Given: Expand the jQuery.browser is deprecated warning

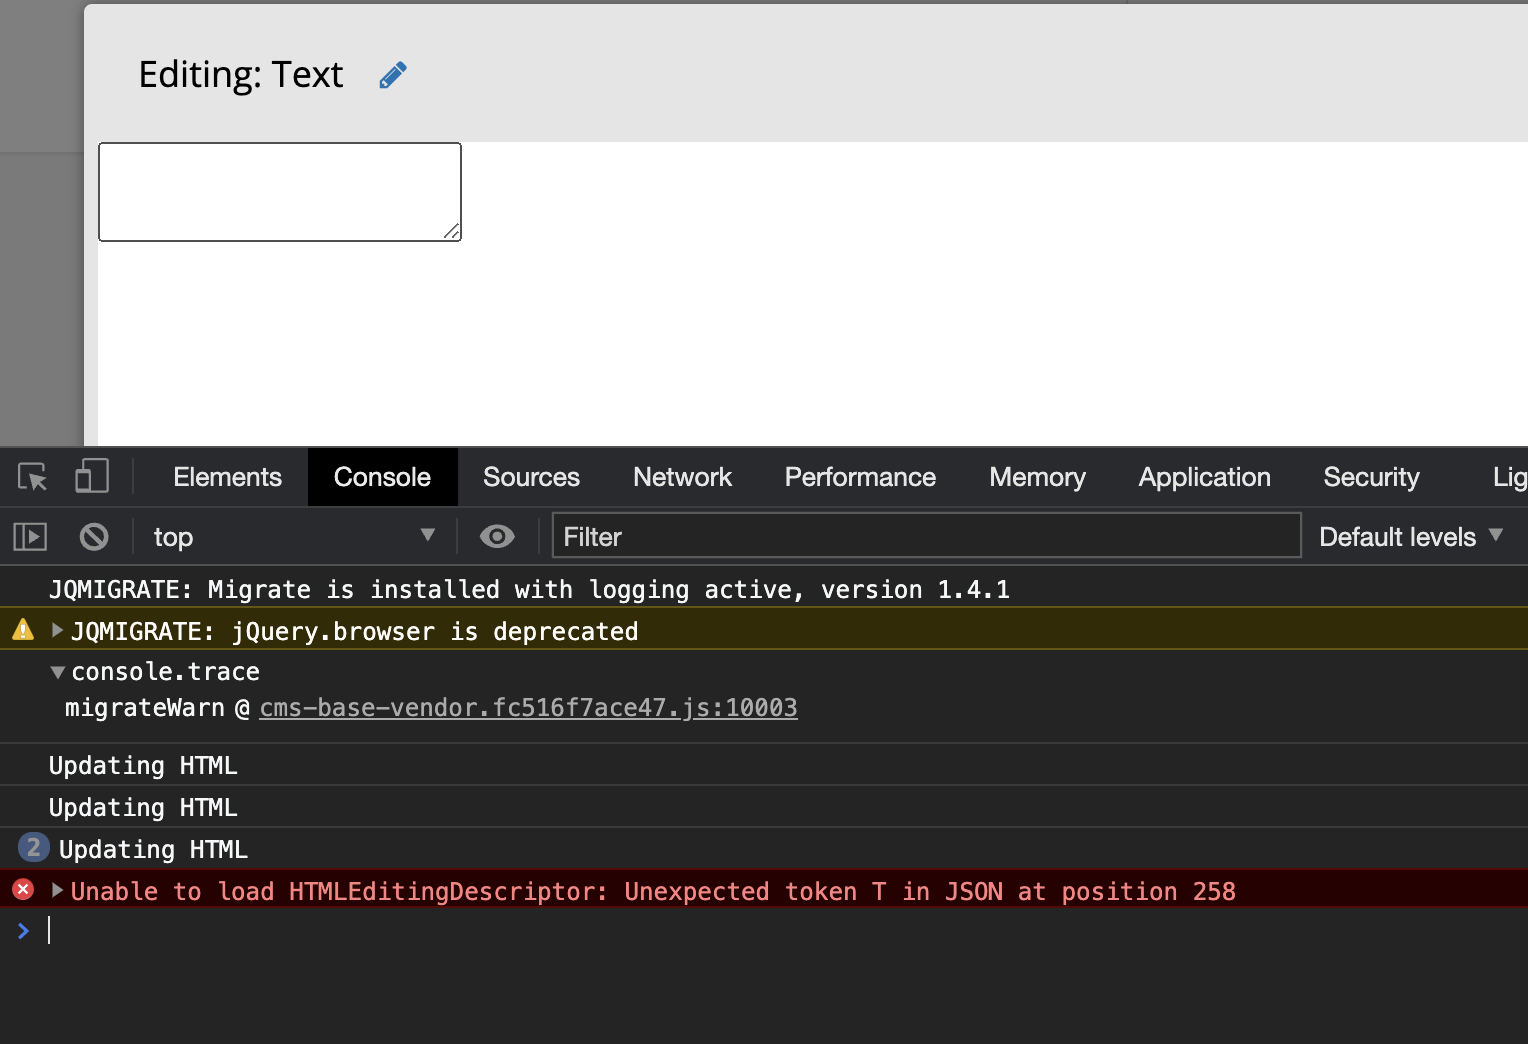Looking at the screenshot, I should coord(57,630).
